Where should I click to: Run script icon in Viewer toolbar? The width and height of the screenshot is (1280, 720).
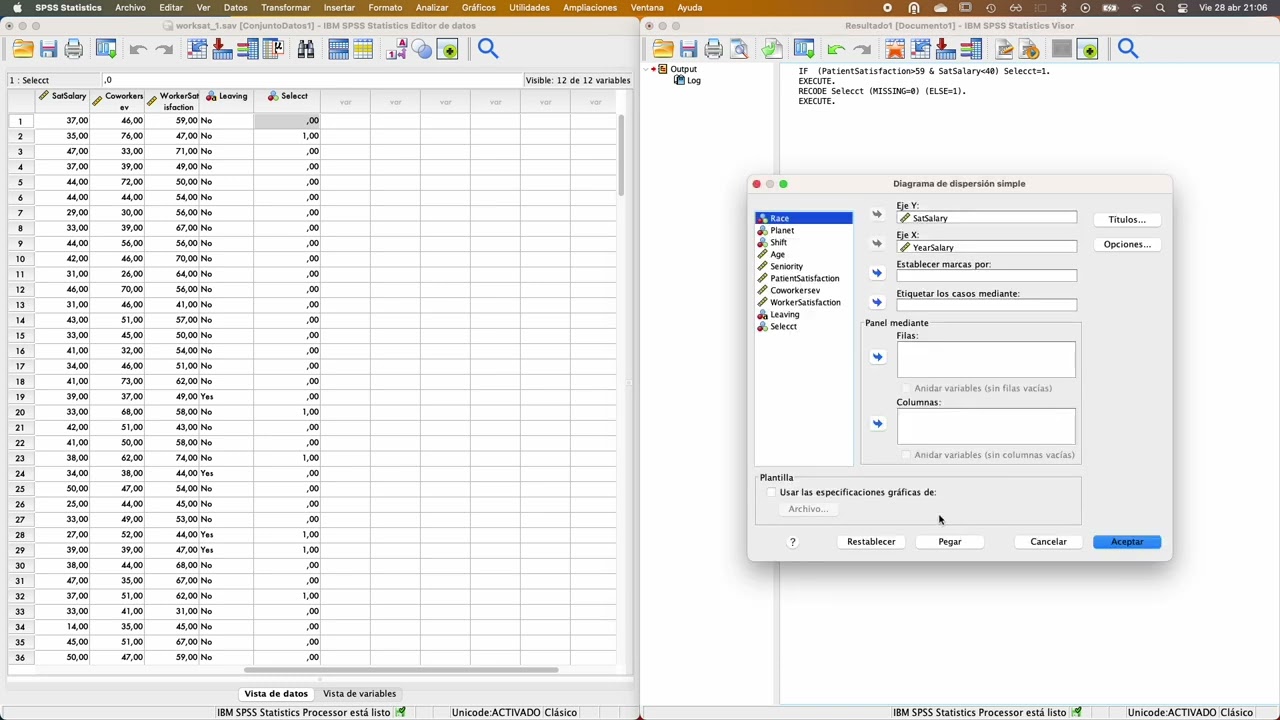point(1029,49)
